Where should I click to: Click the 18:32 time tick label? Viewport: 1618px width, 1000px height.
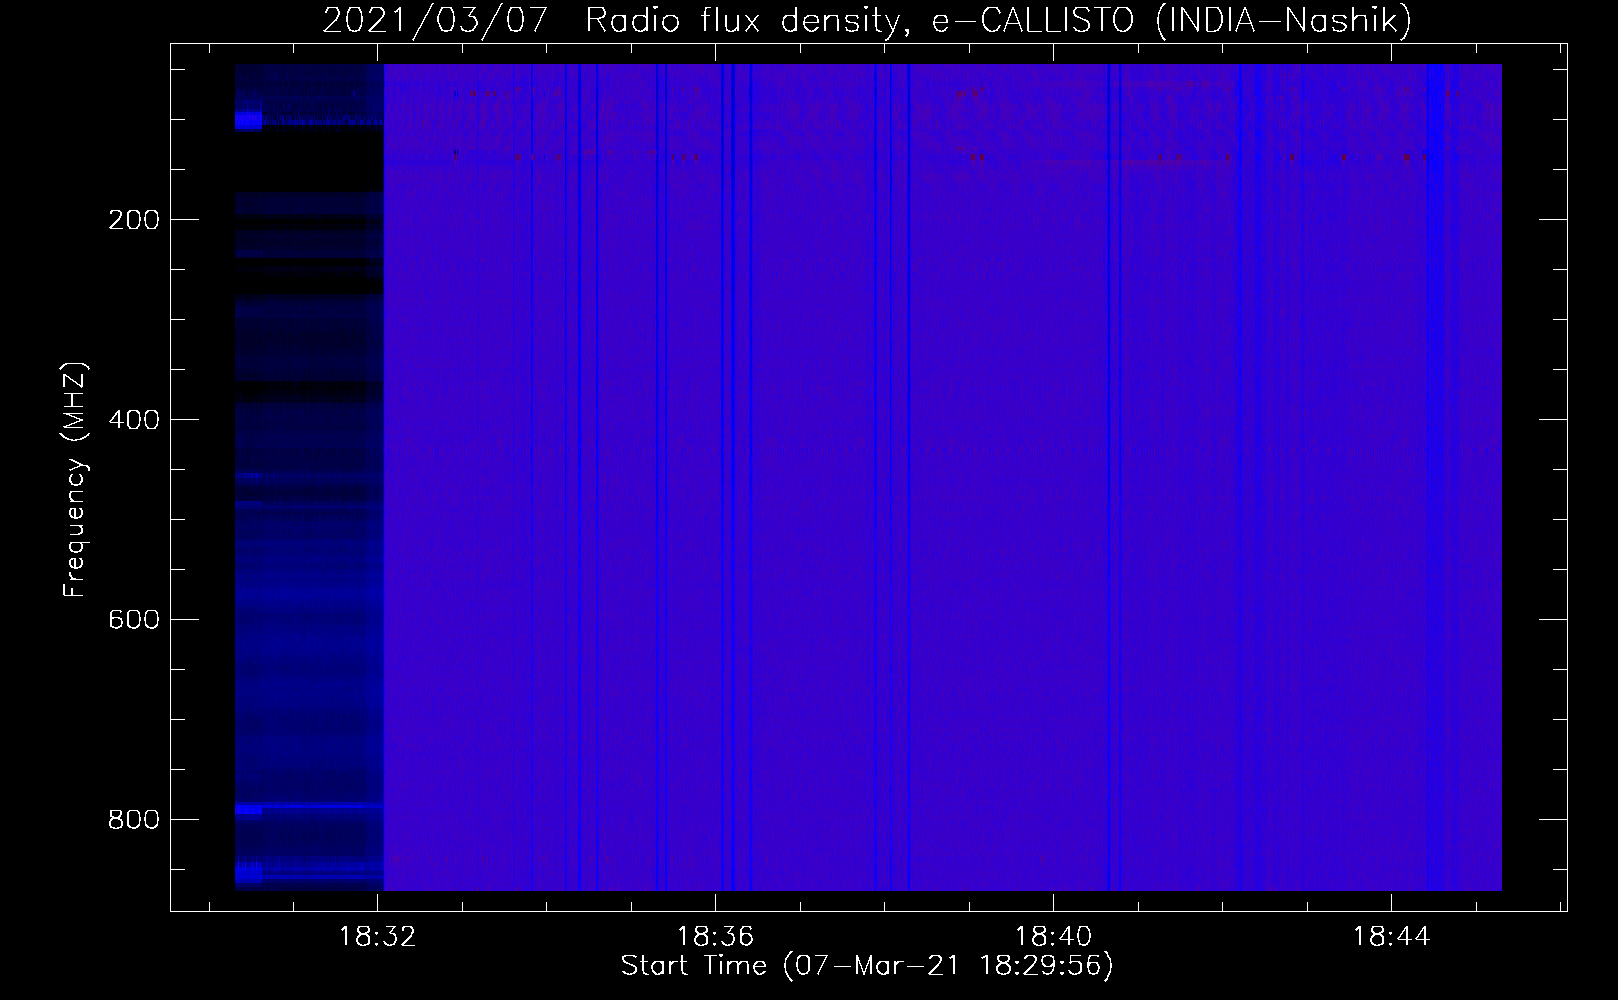(377, 937)
